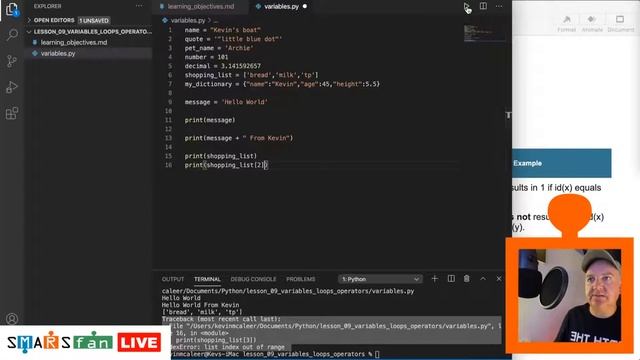
Task: Click variables.py in the breadcrumb bar
Action: click(188, 20)
